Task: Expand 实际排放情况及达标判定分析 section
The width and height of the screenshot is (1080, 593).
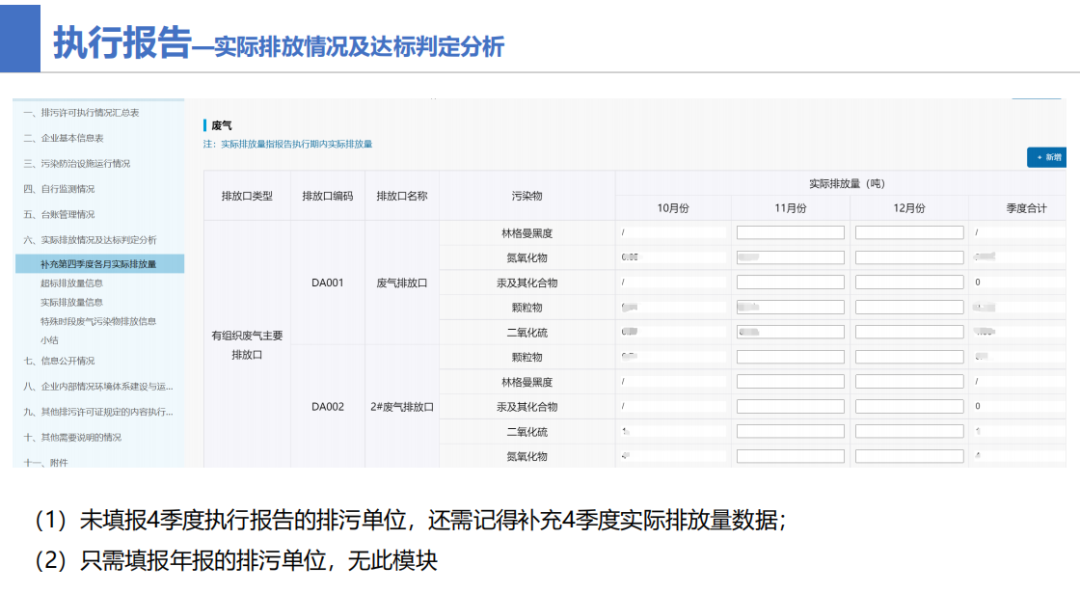Action: pyautogui.click(x=94, y=238)
